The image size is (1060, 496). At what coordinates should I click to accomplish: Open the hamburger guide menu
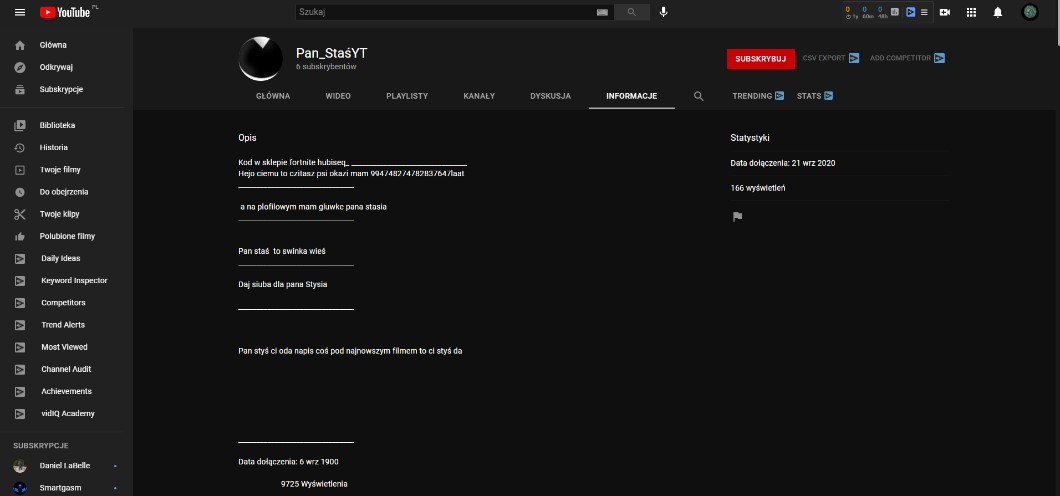pyautogui.click(x=19, y=12)
